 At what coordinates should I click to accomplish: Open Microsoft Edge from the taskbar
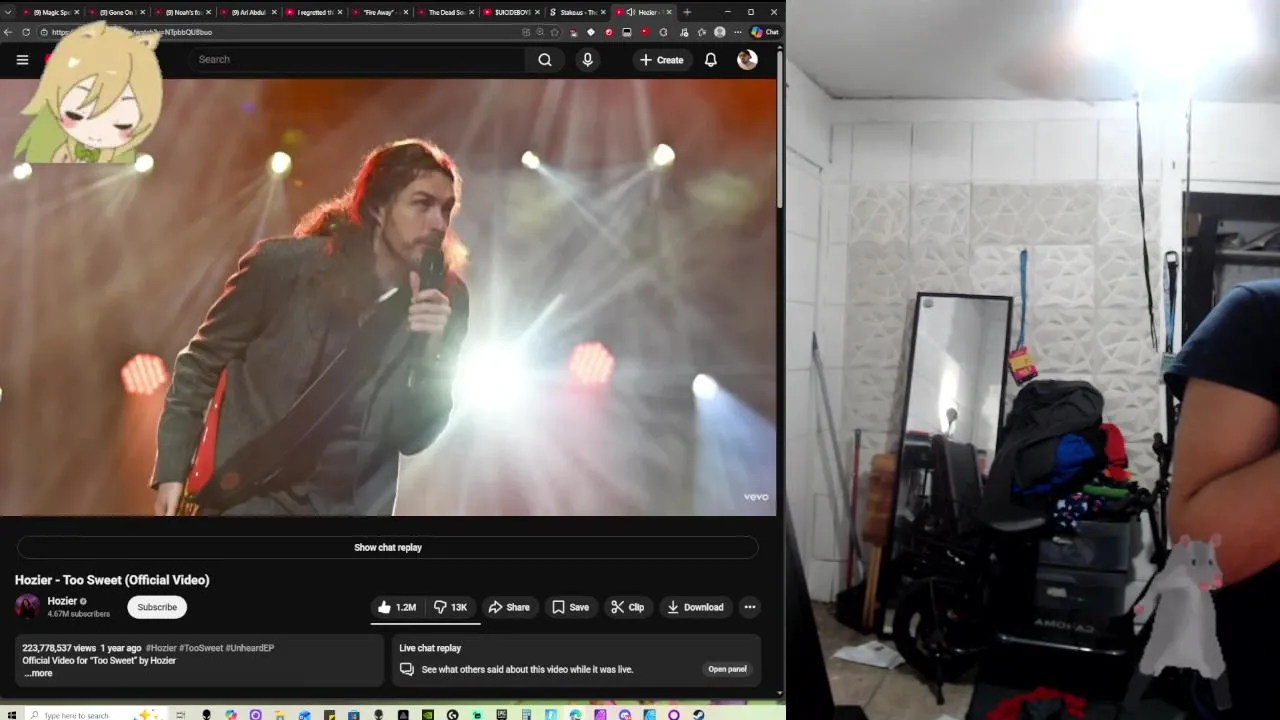pyautogui.click(x=575, y=714)
